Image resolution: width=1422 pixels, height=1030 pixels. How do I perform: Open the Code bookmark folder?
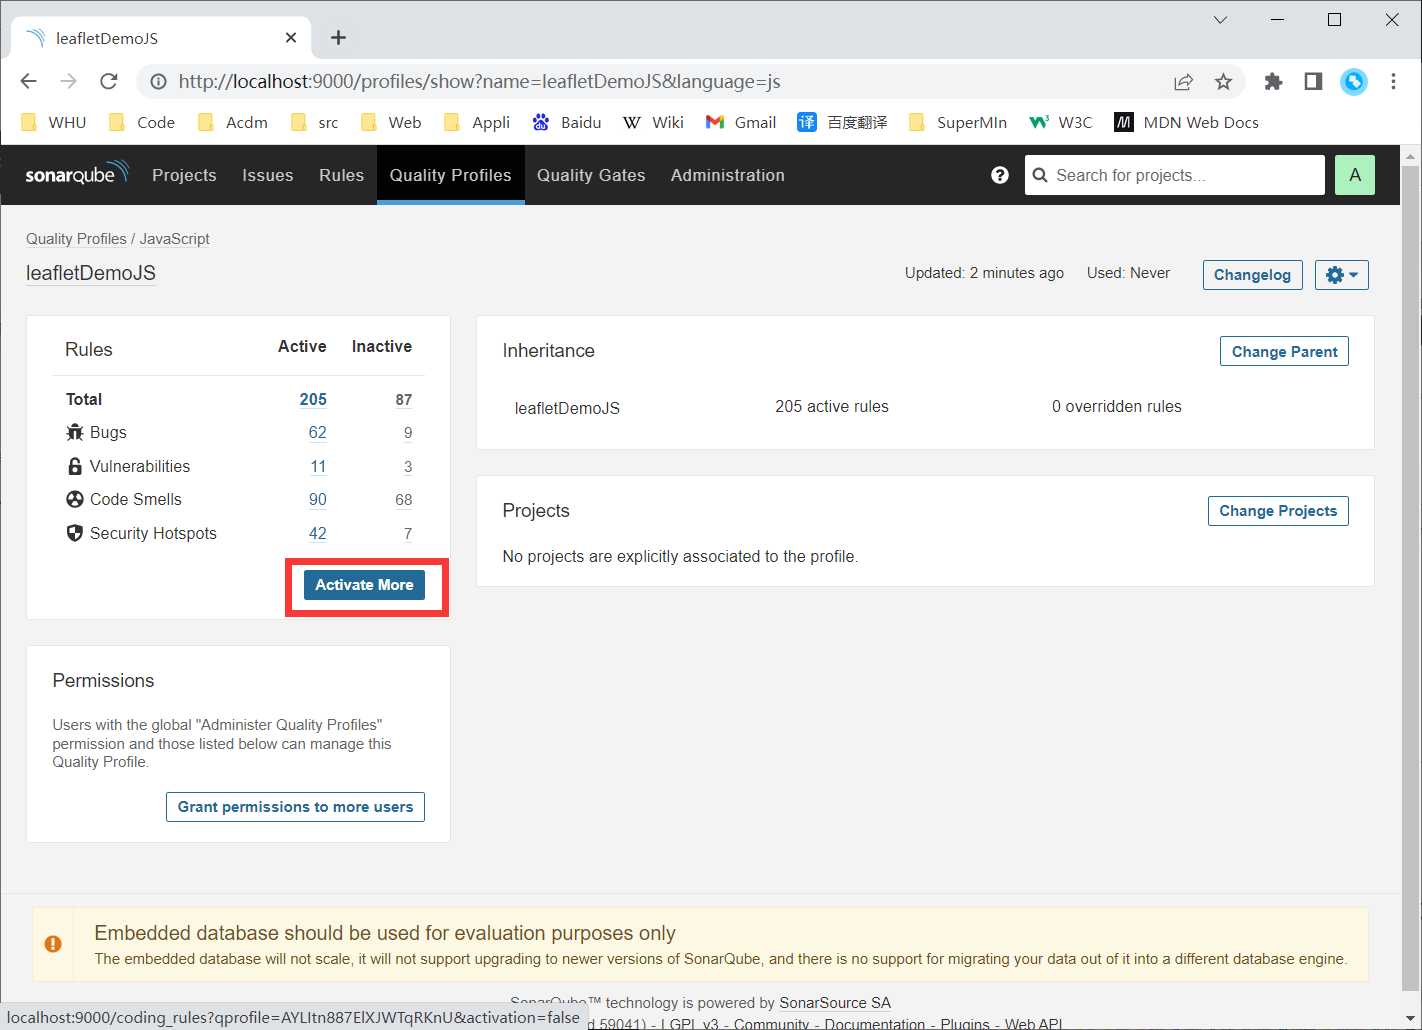click(x=142, y=122)
